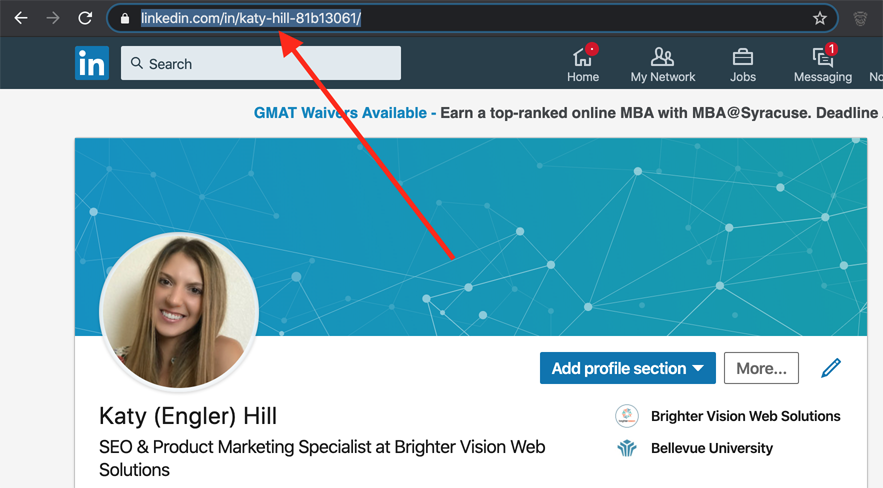This screenshot has height=488, width=883.
Task: Click the shield extension icon
Action: point(859,18)
